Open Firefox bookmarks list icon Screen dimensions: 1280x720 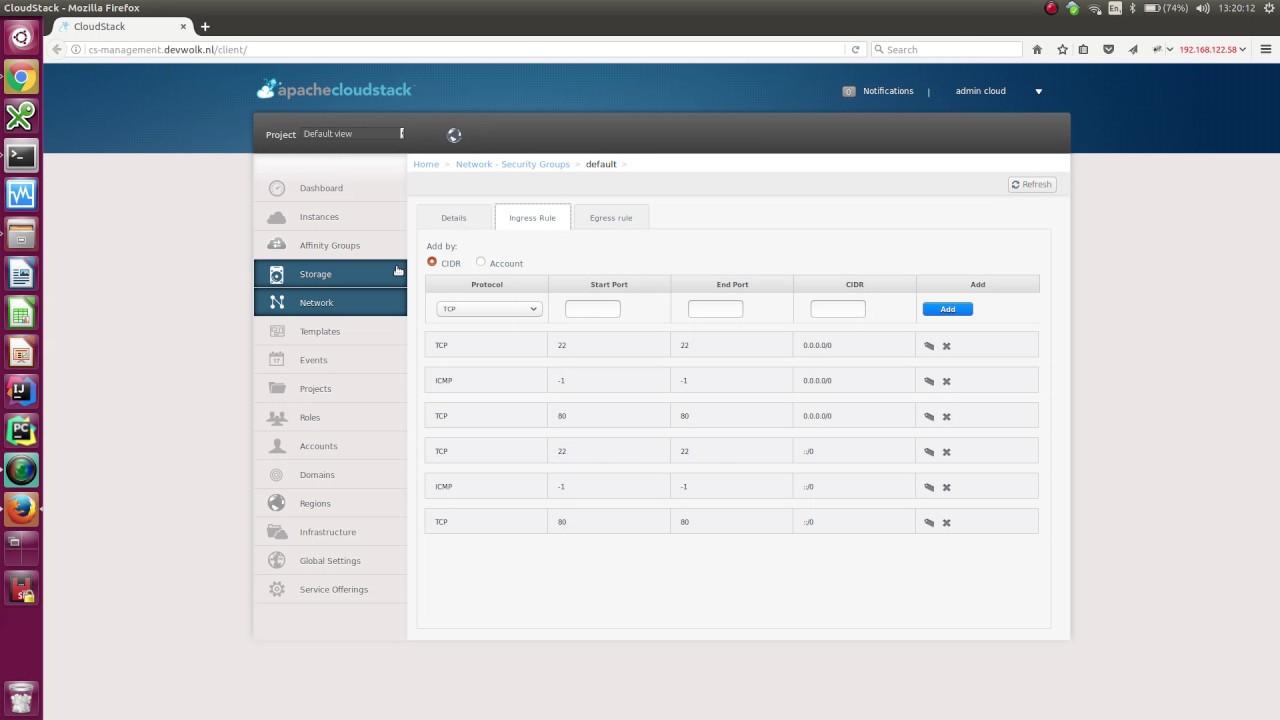[1083, 49]
